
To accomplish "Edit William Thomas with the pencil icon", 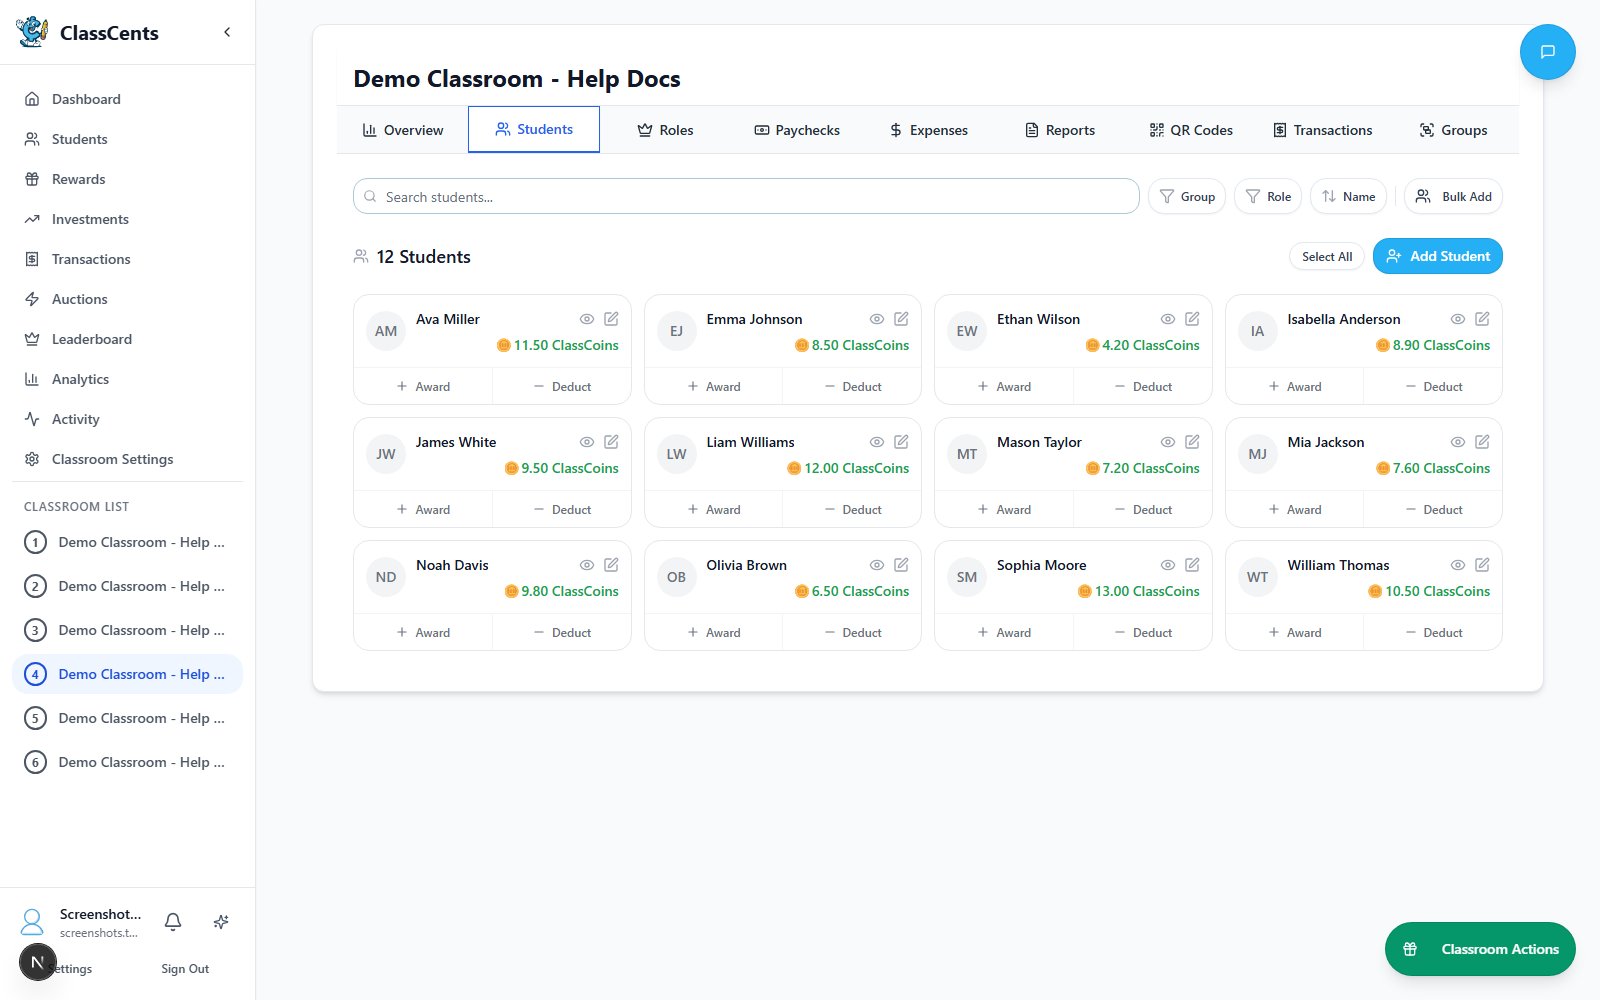I will click(1482, 564).
